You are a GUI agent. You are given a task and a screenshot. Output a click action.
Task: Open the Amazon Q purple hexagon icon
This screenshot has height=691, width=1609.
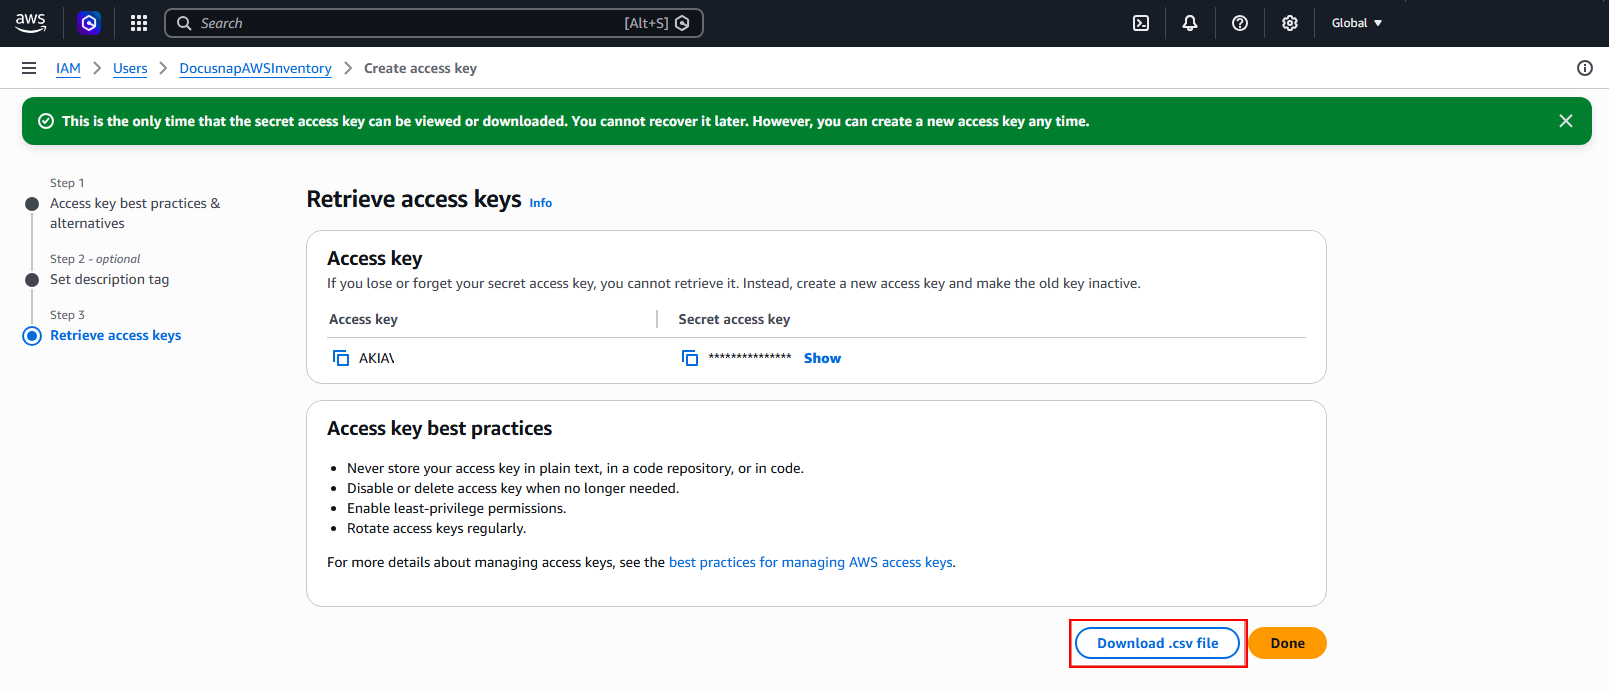pos(89,23)
